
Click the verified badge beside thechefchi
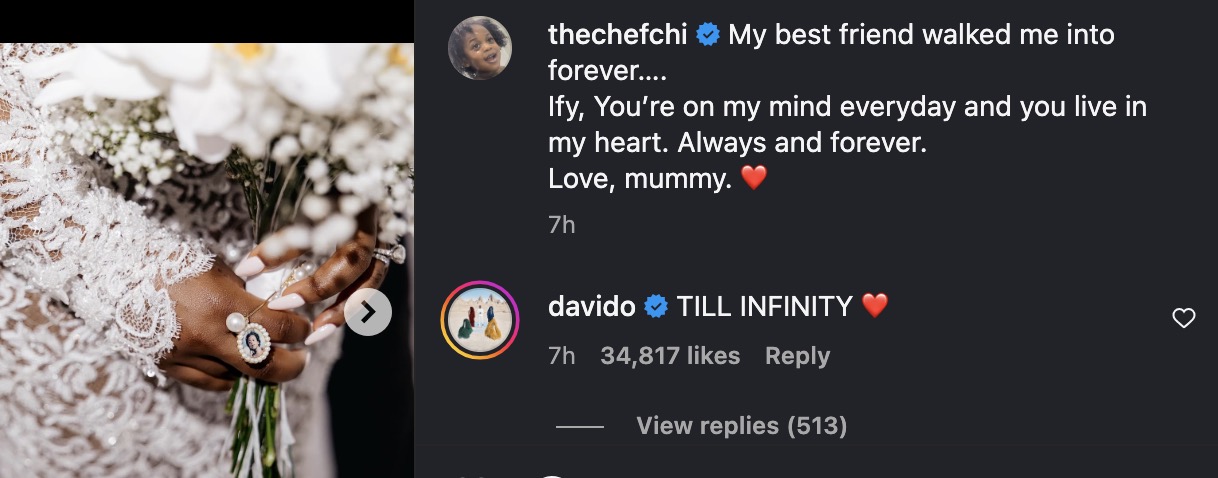point(708,35)
